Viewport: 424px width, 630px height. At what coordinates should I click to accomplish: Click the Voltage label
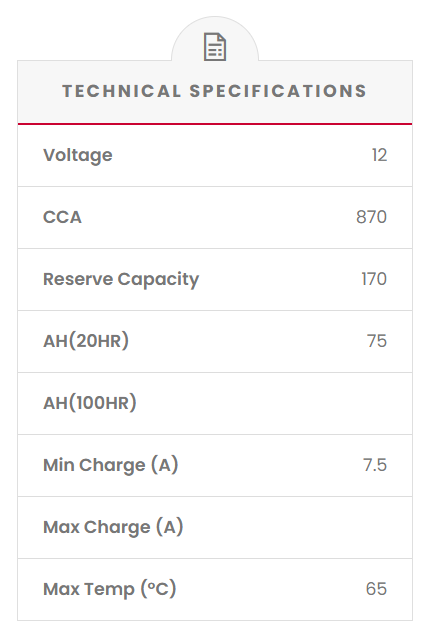78,155
